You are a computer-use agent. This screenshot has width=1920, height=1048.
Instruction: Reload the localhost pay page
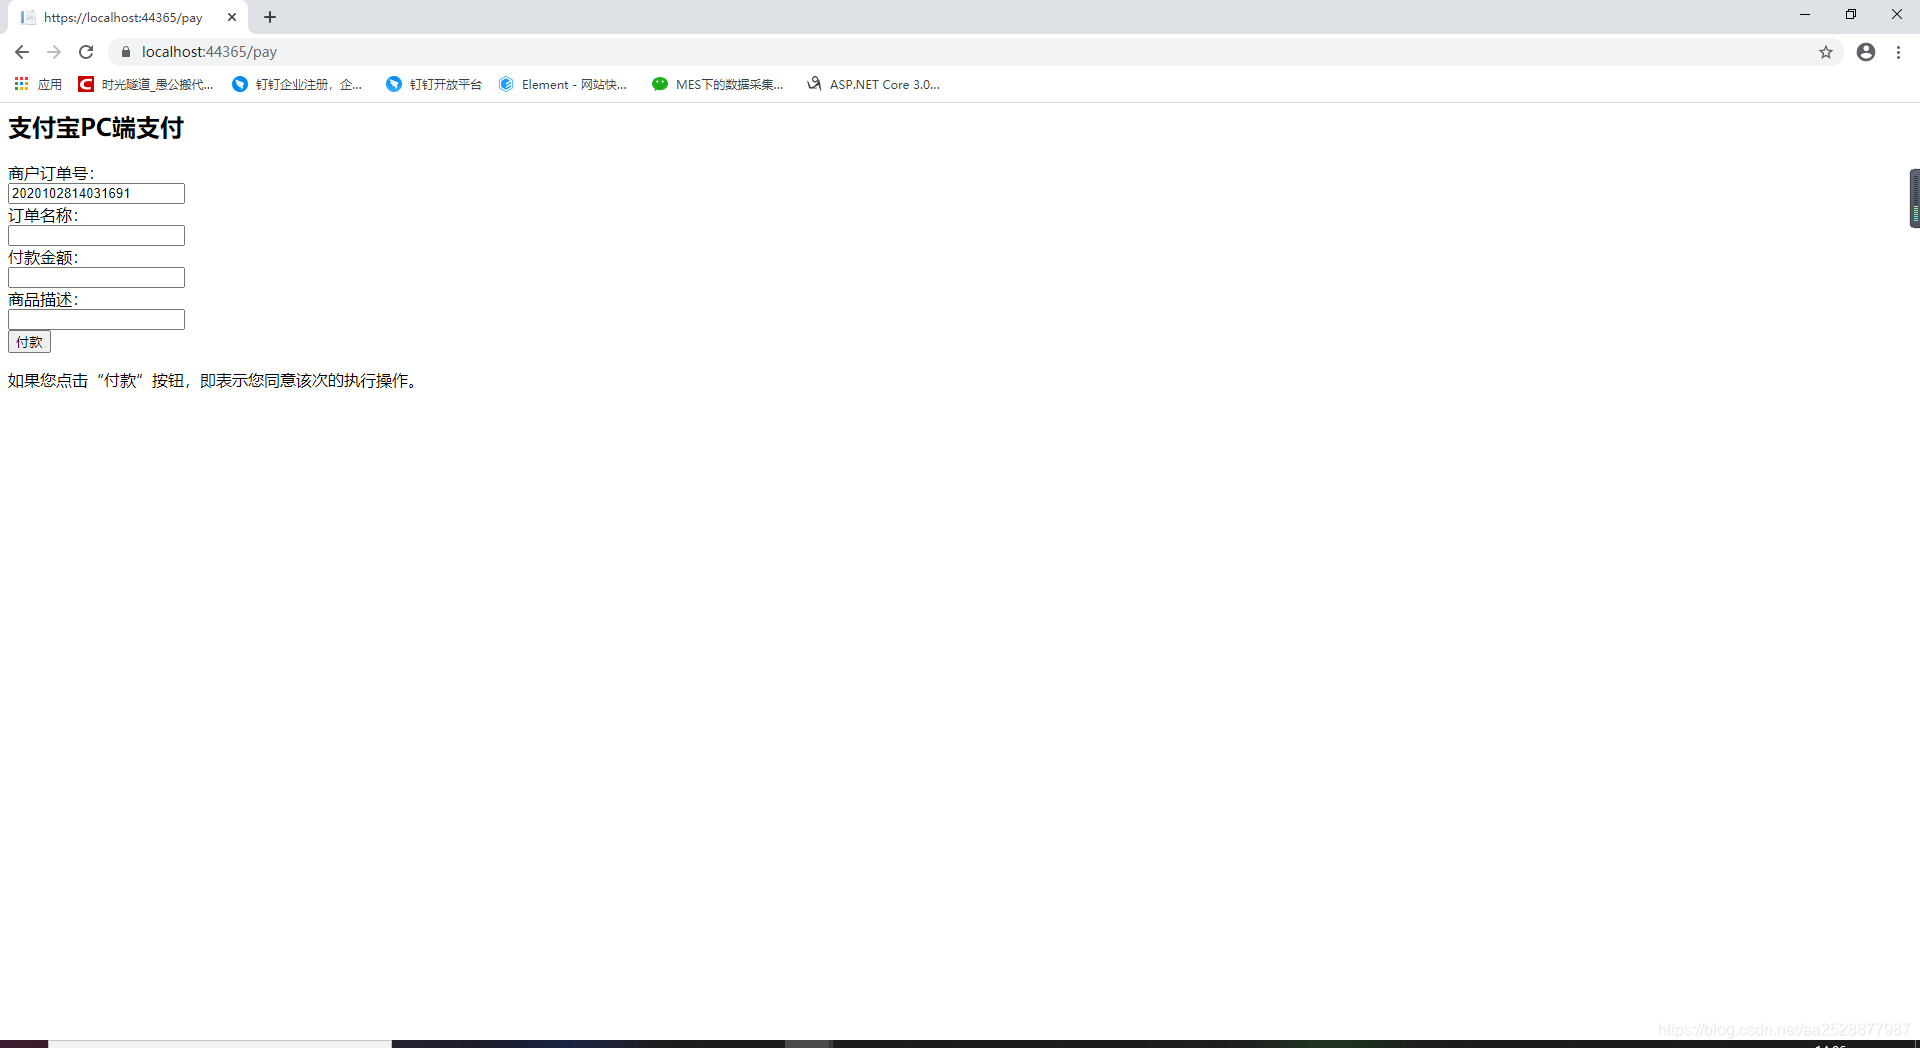pos(86,52)
